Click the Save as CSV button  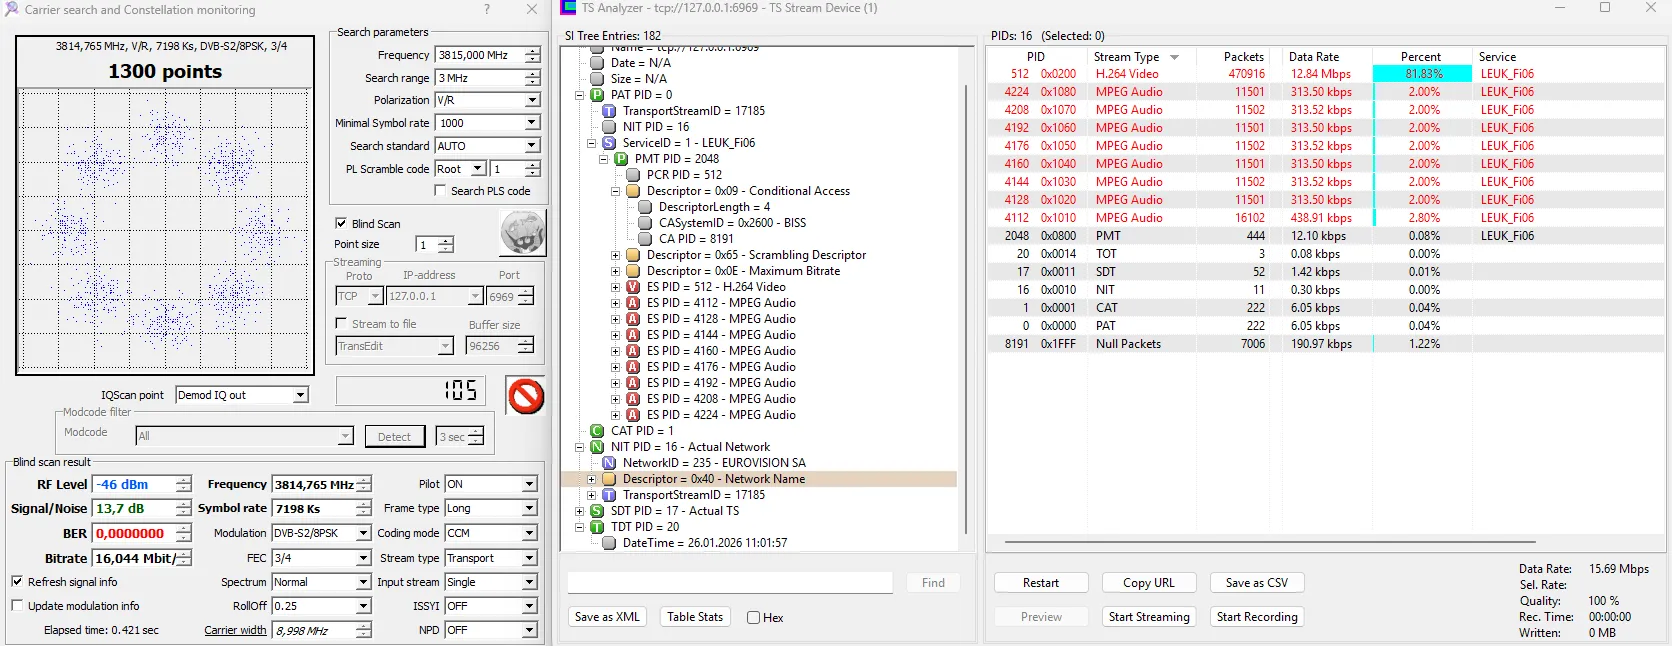coord(1256,583)
